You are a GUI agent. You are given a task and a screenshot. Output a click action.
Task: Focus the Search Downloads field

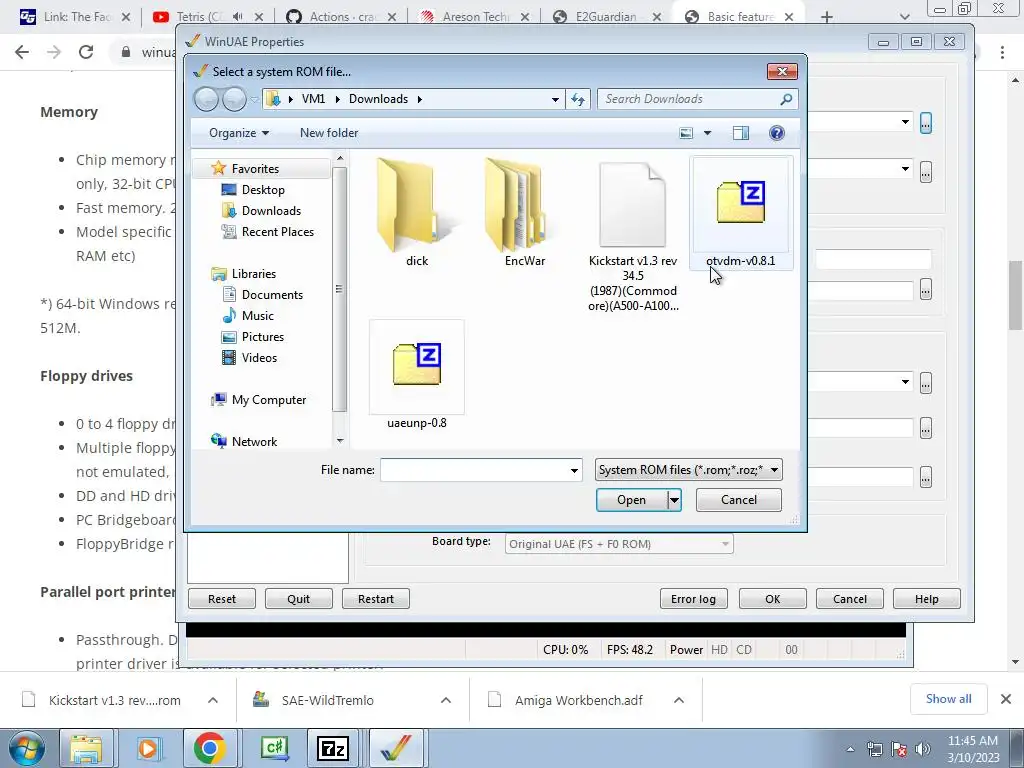(x=689, y=99)
